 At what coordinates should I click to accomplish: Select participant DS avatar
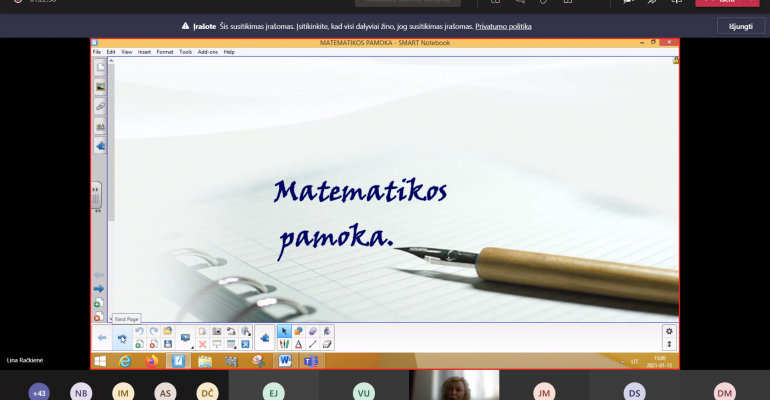(634, 393)
